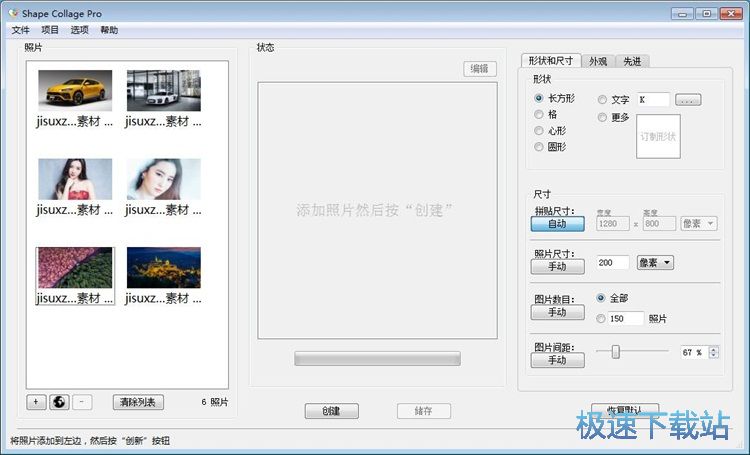Screen dimensions: 750x455
Task: Open the 选项 menu
Action: tap(79, 30)
